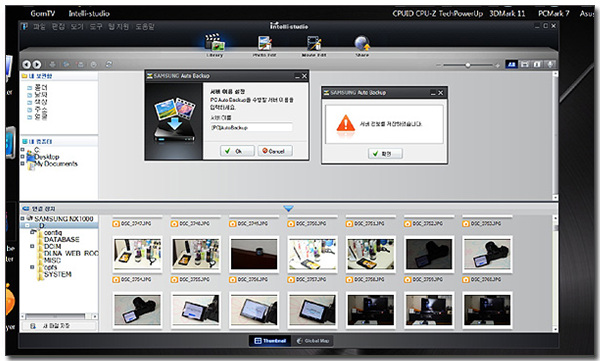Click the server name field containing PCAutoBackup
The image size is (600, 361).
click(251, 127)
